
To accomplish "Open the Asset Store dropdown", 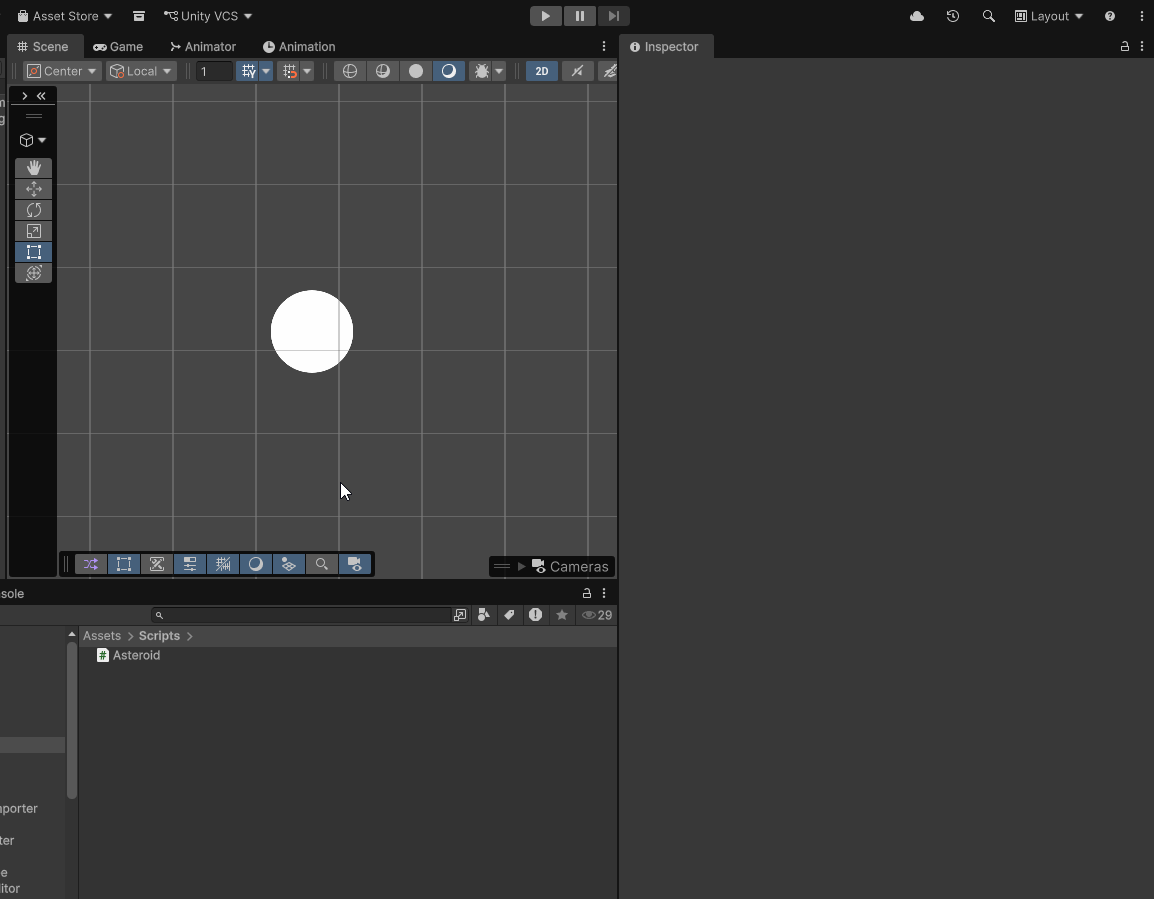I will coord(65,16).
